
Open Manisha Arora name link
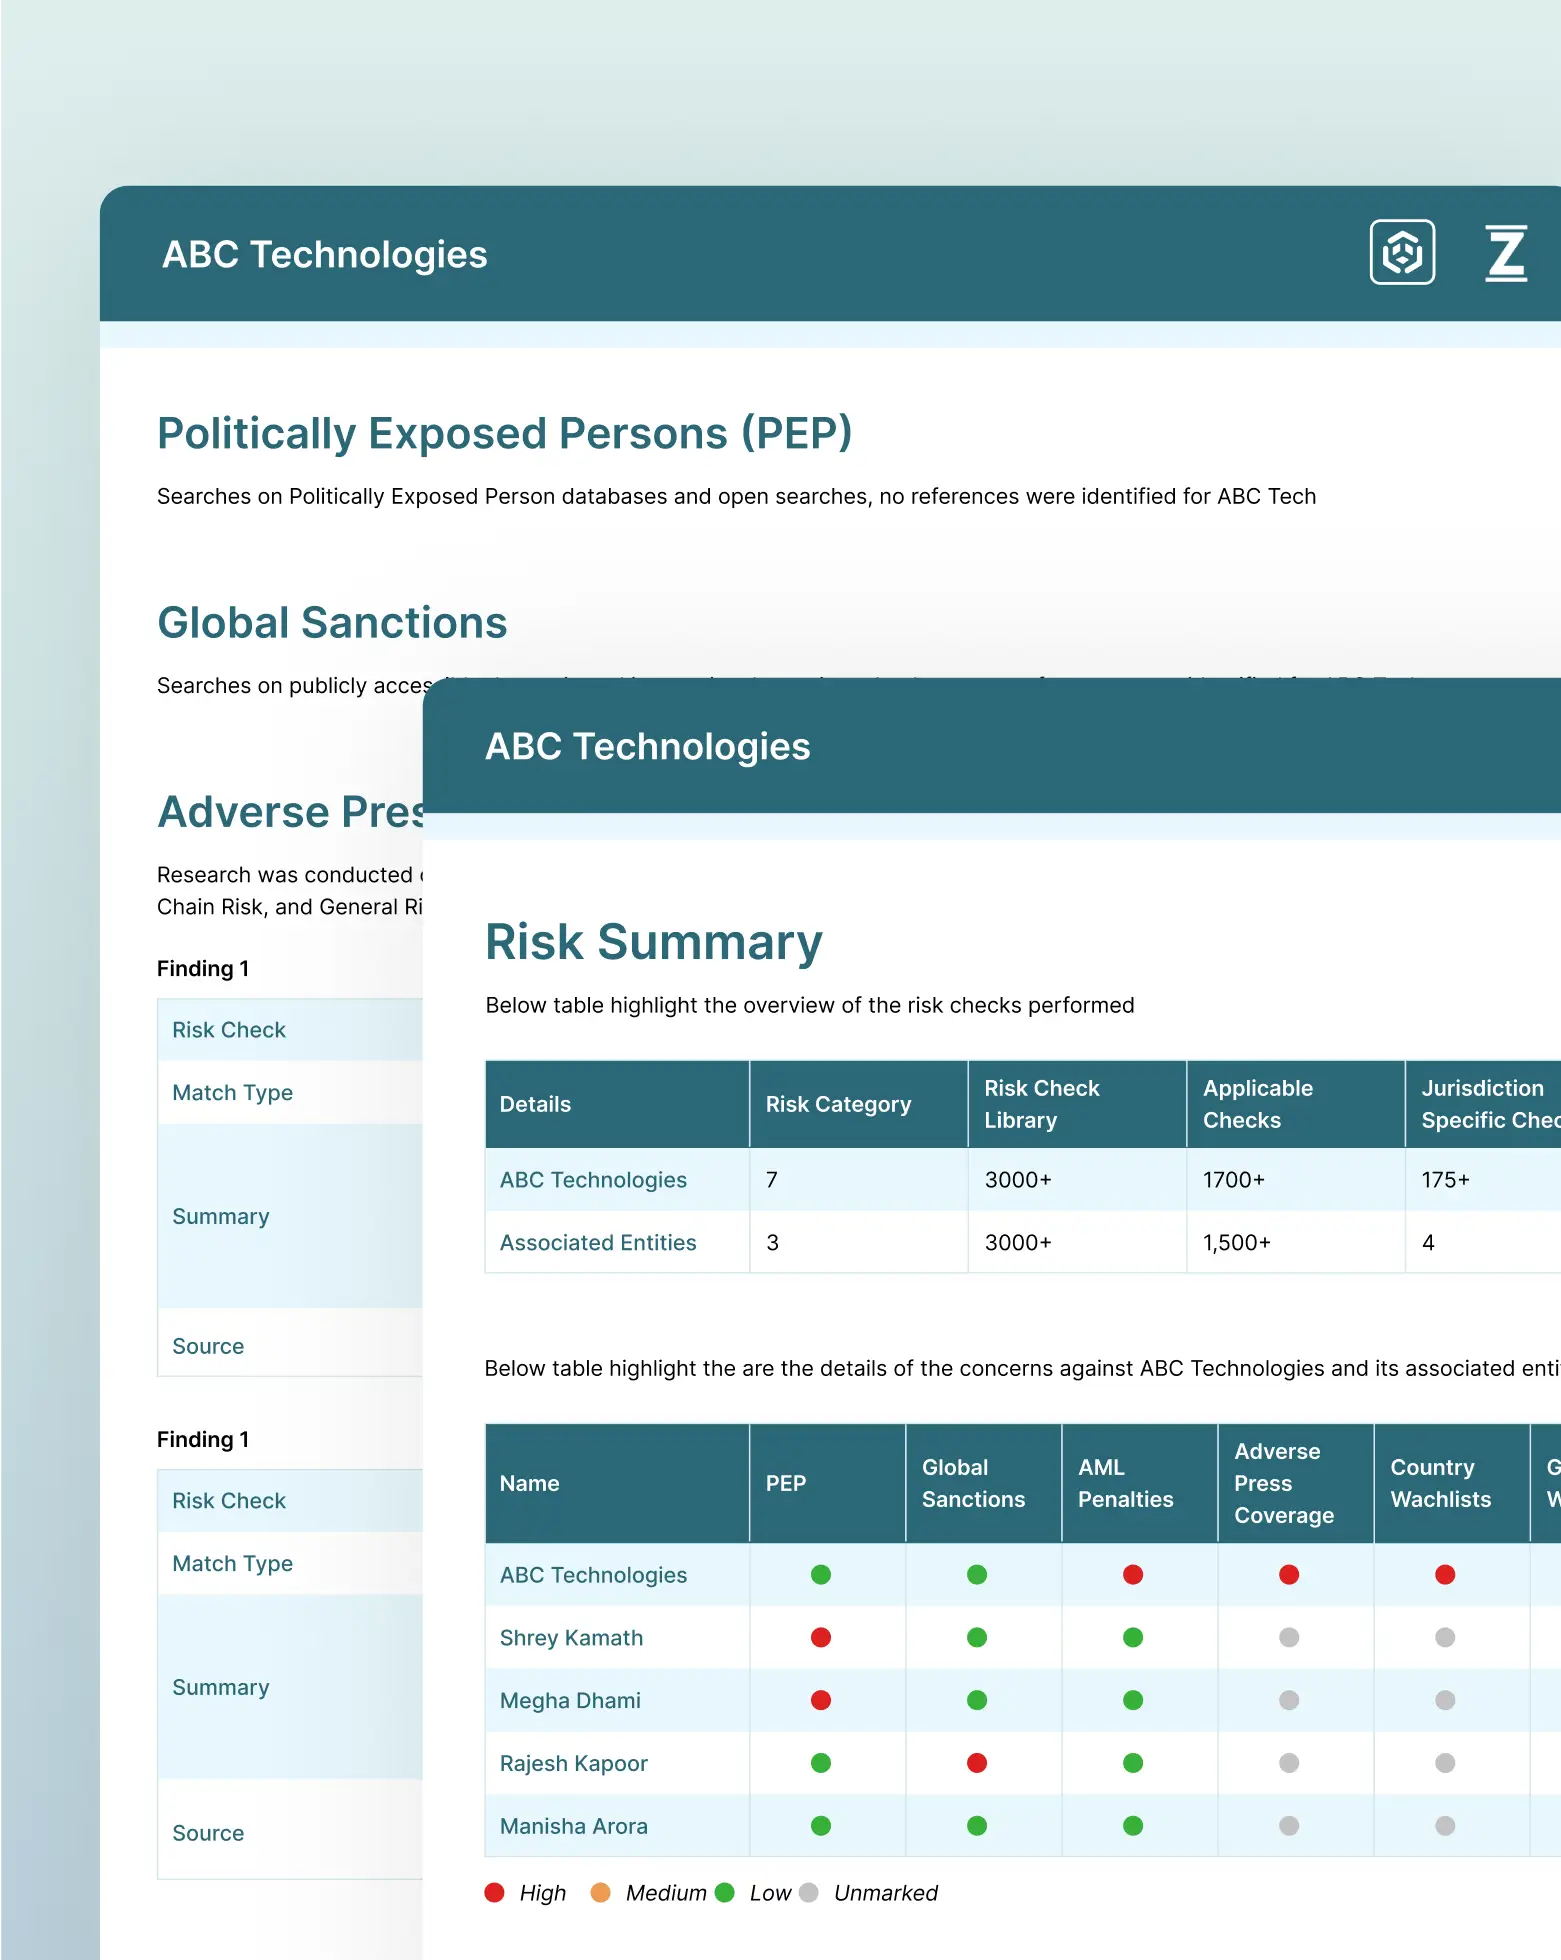[574, 1827]
